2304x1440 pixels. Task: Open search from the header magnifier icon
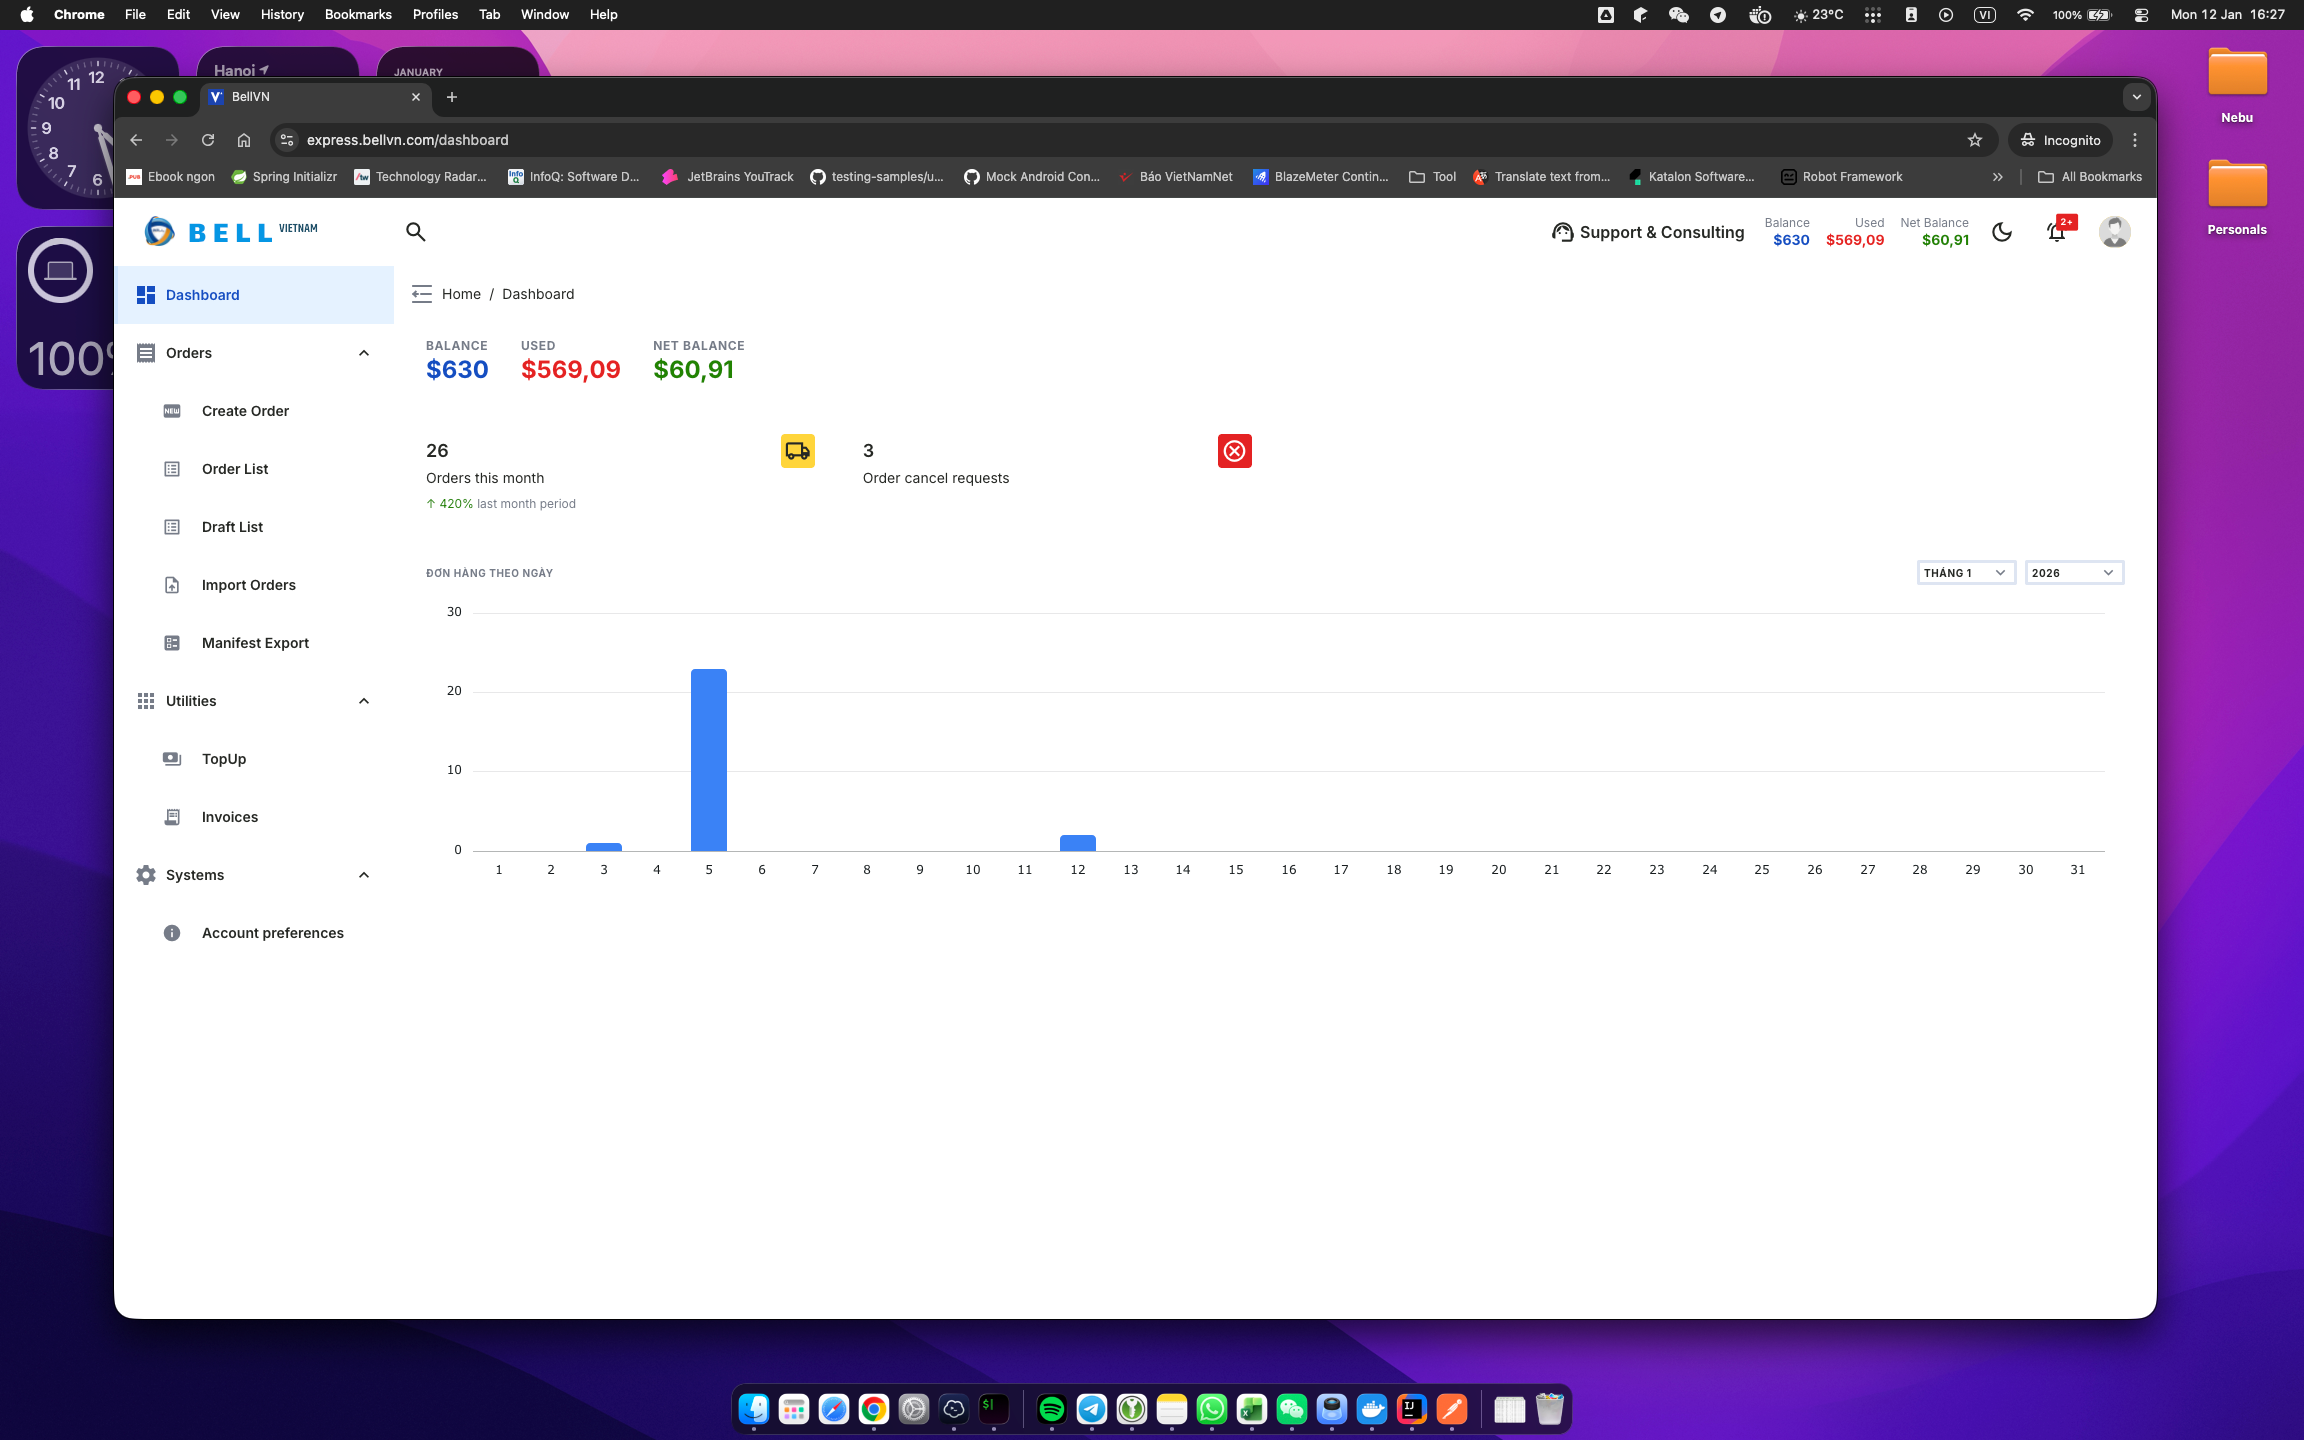pyautogui.click(x=415, y=231)
